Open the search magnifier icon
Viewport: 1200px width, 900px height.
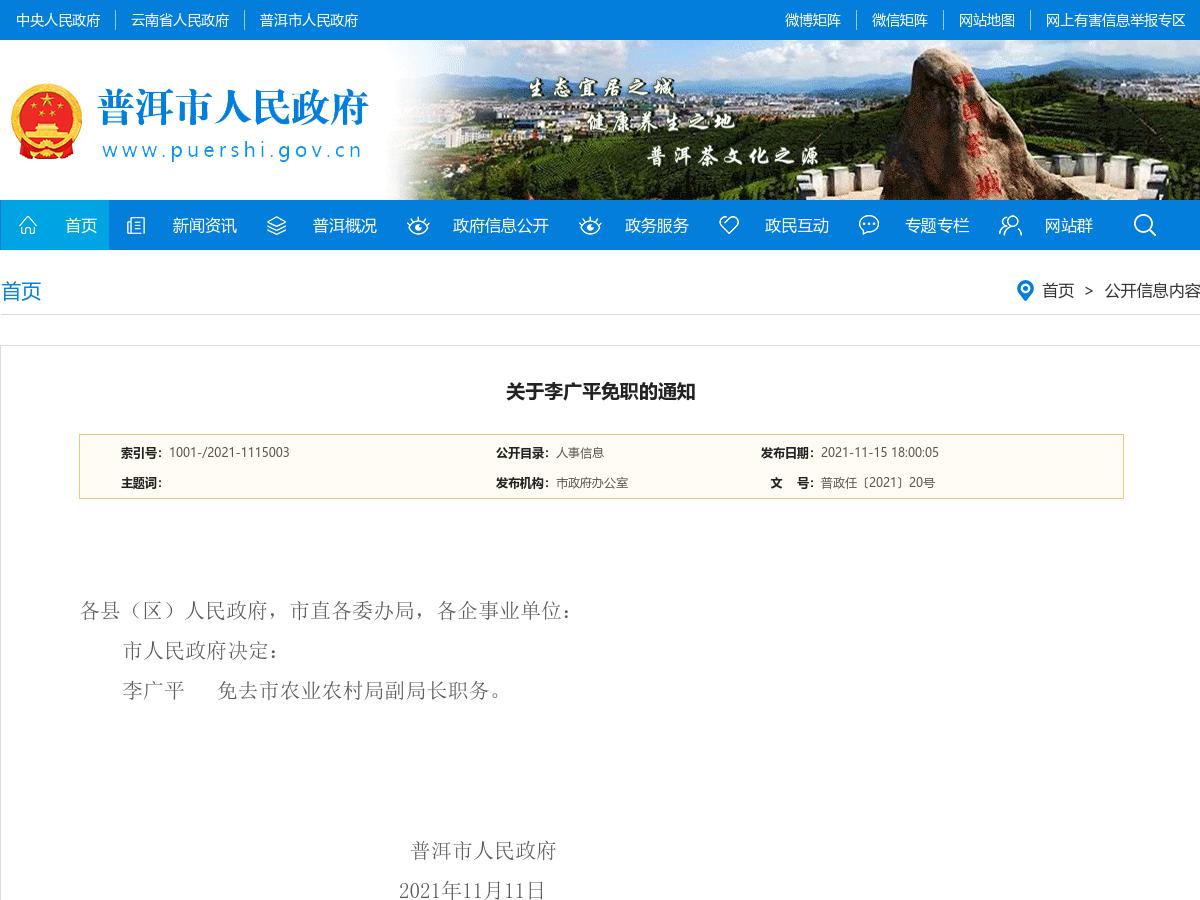1145,225
